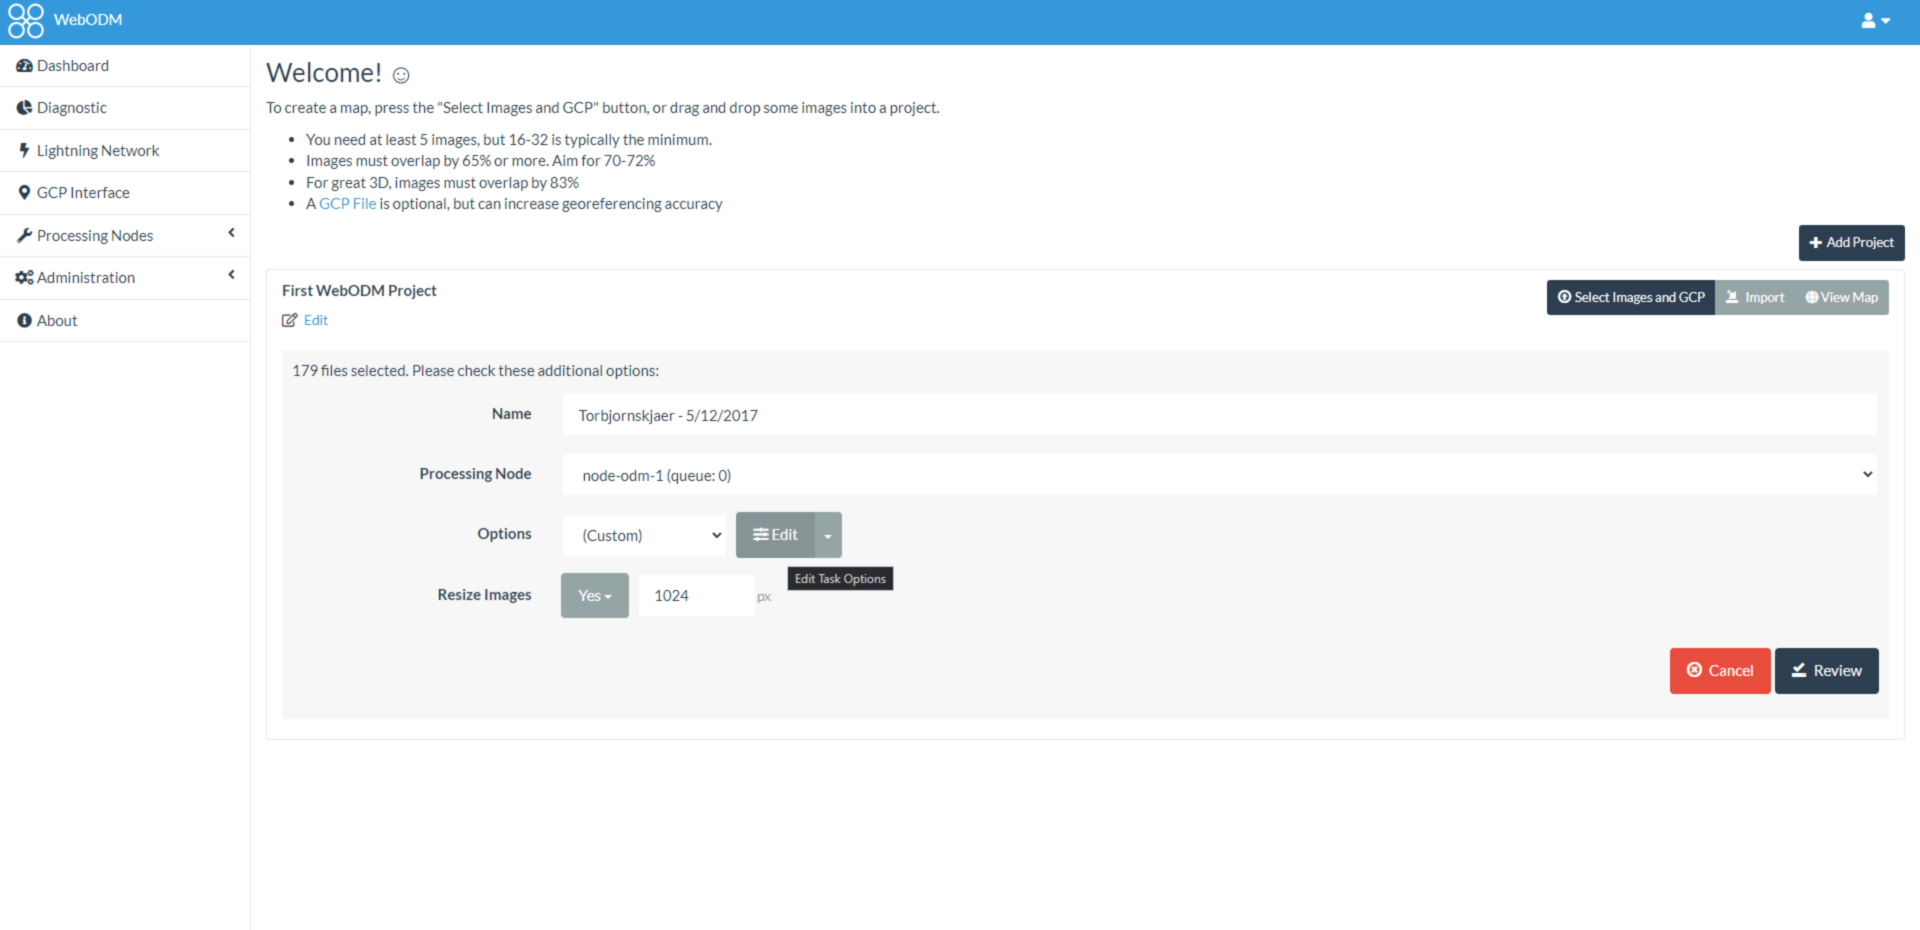This screenshot has width=1920, height=930.
Task: Click the Add Project button
Action: click(x=1851, y=243)
